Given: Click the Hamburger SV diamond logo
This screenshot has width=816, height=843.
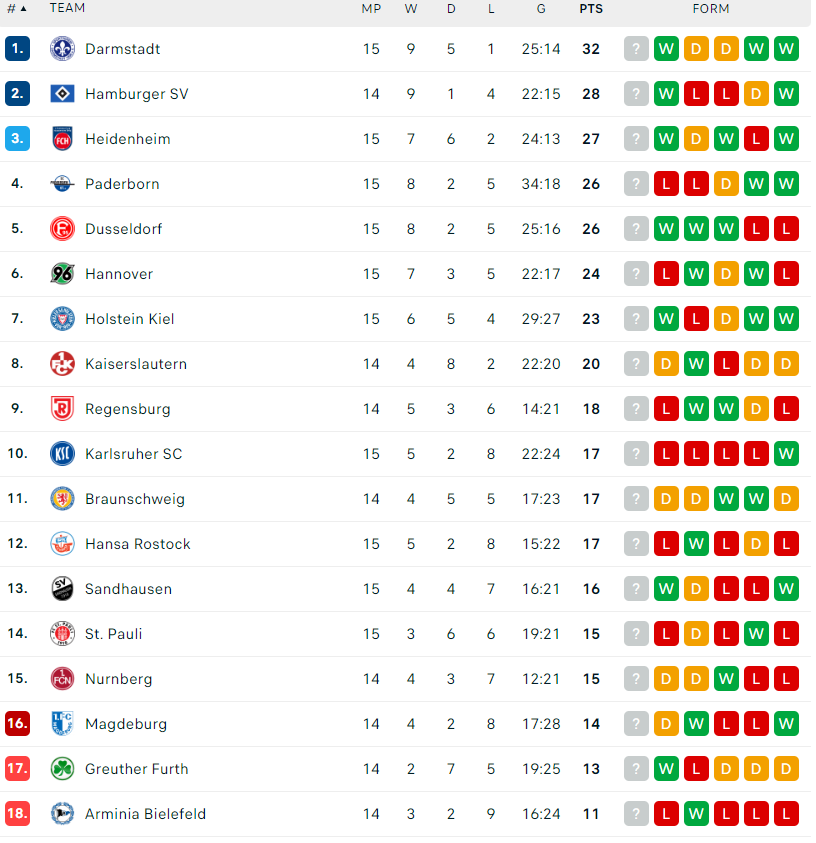Looking at the screenshot, I should [x=62, y=94].
